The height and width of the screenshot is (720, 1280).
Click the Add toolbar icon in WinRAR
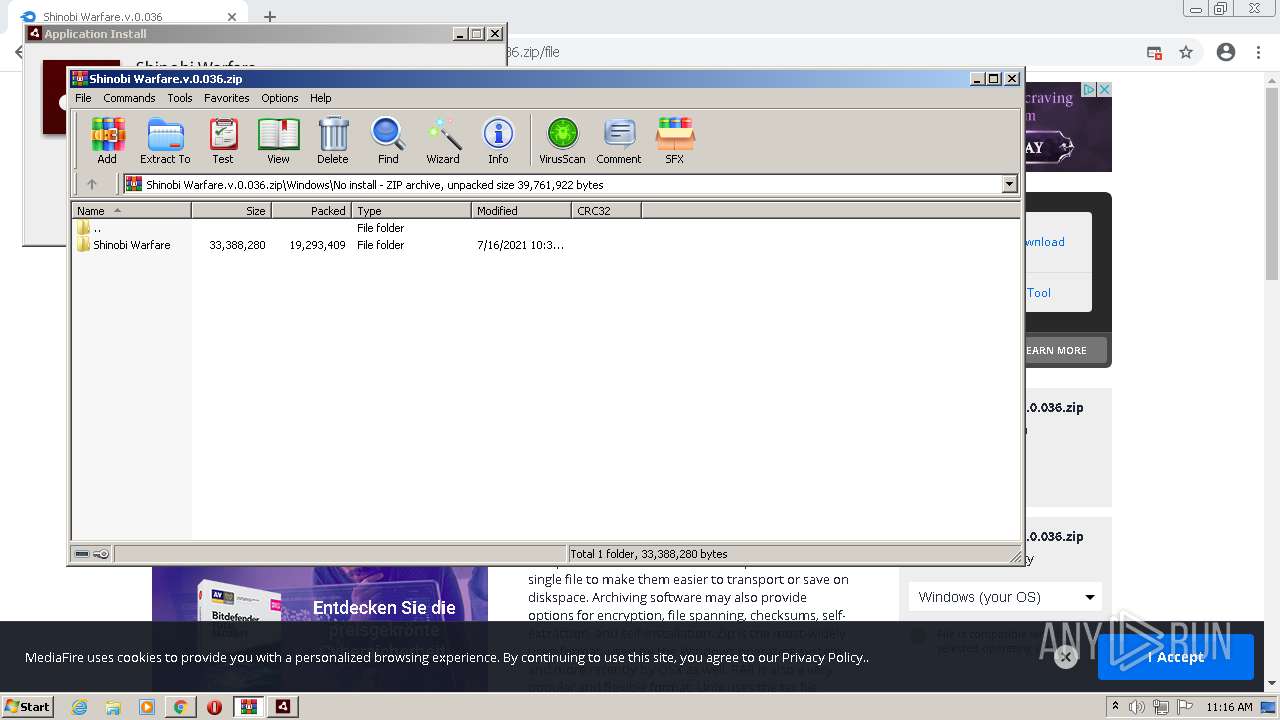tap(107, 140)
